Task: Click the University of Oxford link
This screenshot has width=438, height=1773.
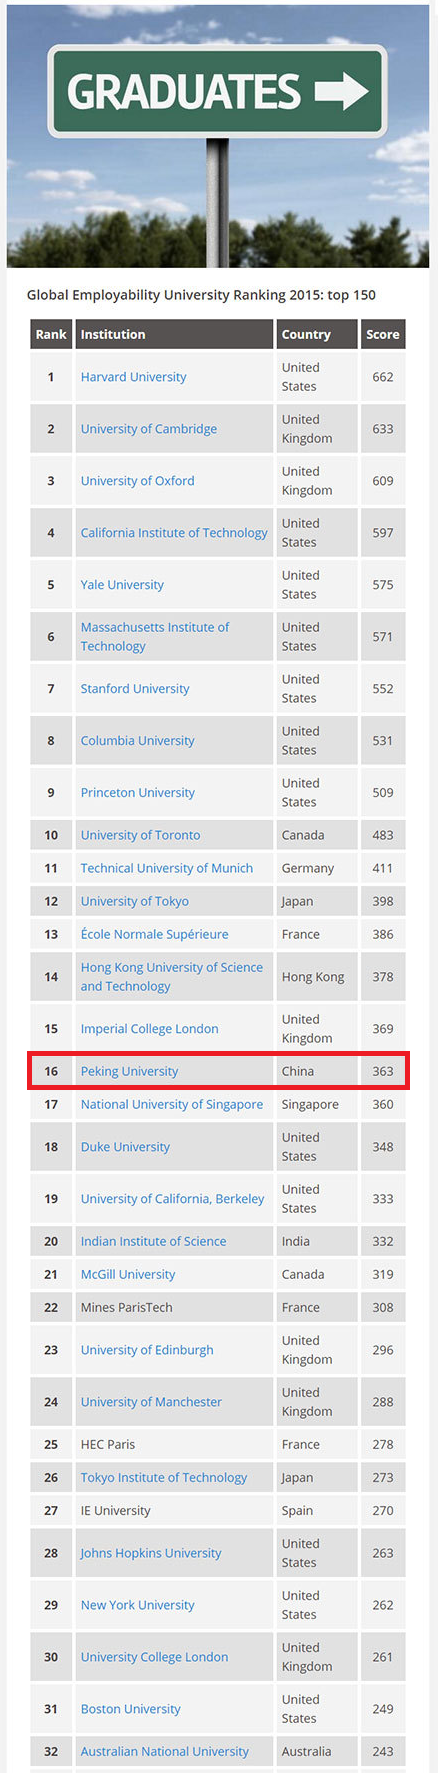Action: (x=138, y=481)
